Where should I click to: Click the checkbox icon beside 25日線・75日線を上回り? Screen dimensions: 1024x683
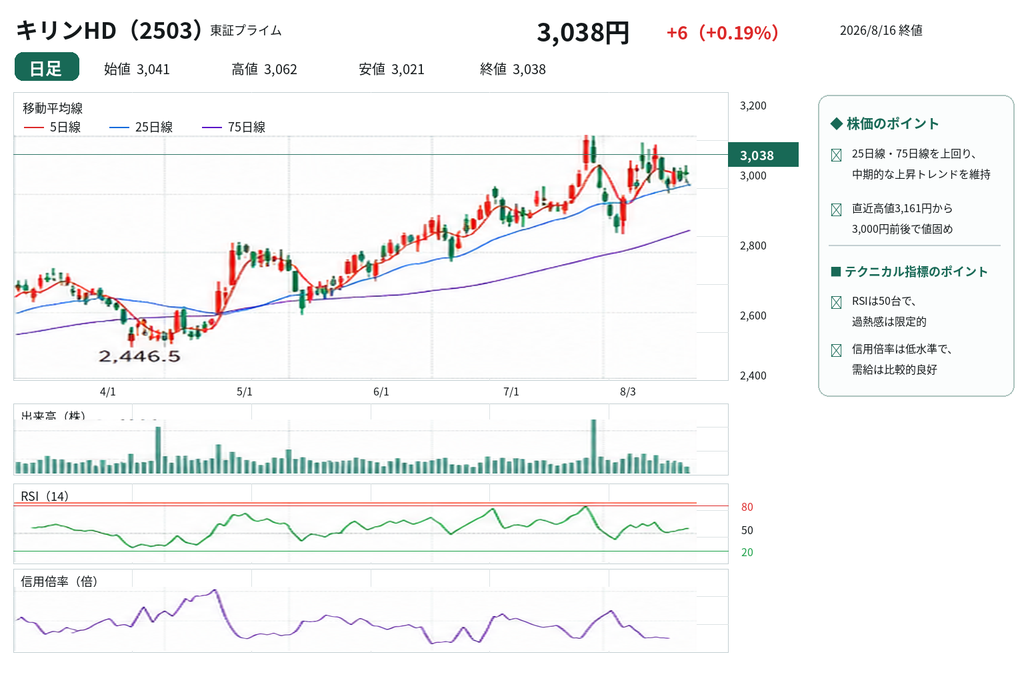pos(836,155)
